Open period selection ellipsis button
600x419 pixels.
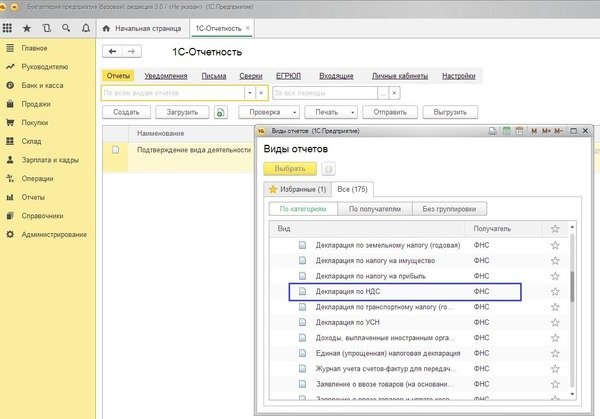(383, 93)
